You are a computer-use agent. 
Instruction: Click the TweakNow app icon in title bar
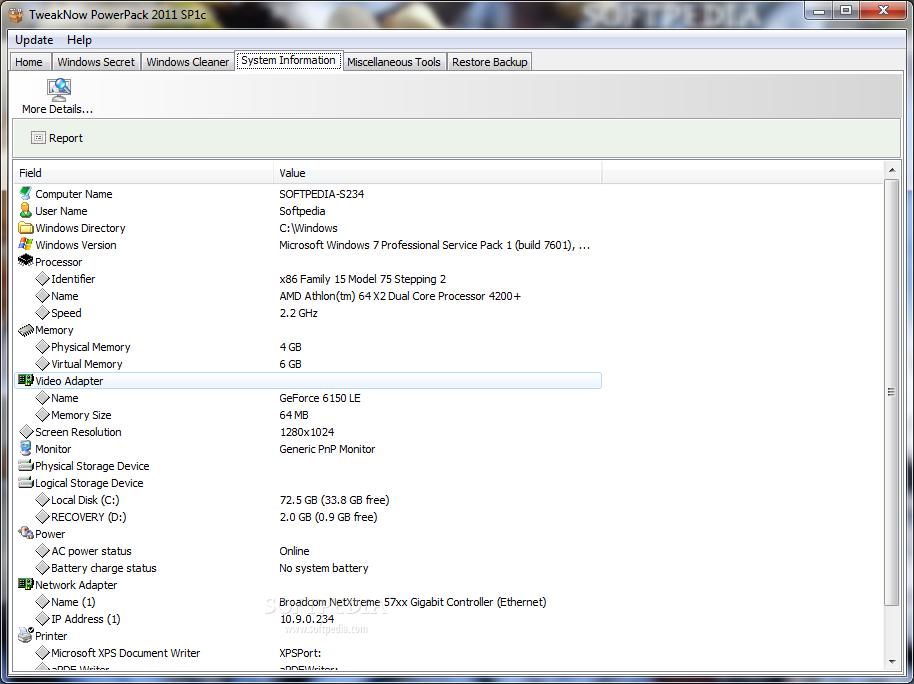(16, 13)
